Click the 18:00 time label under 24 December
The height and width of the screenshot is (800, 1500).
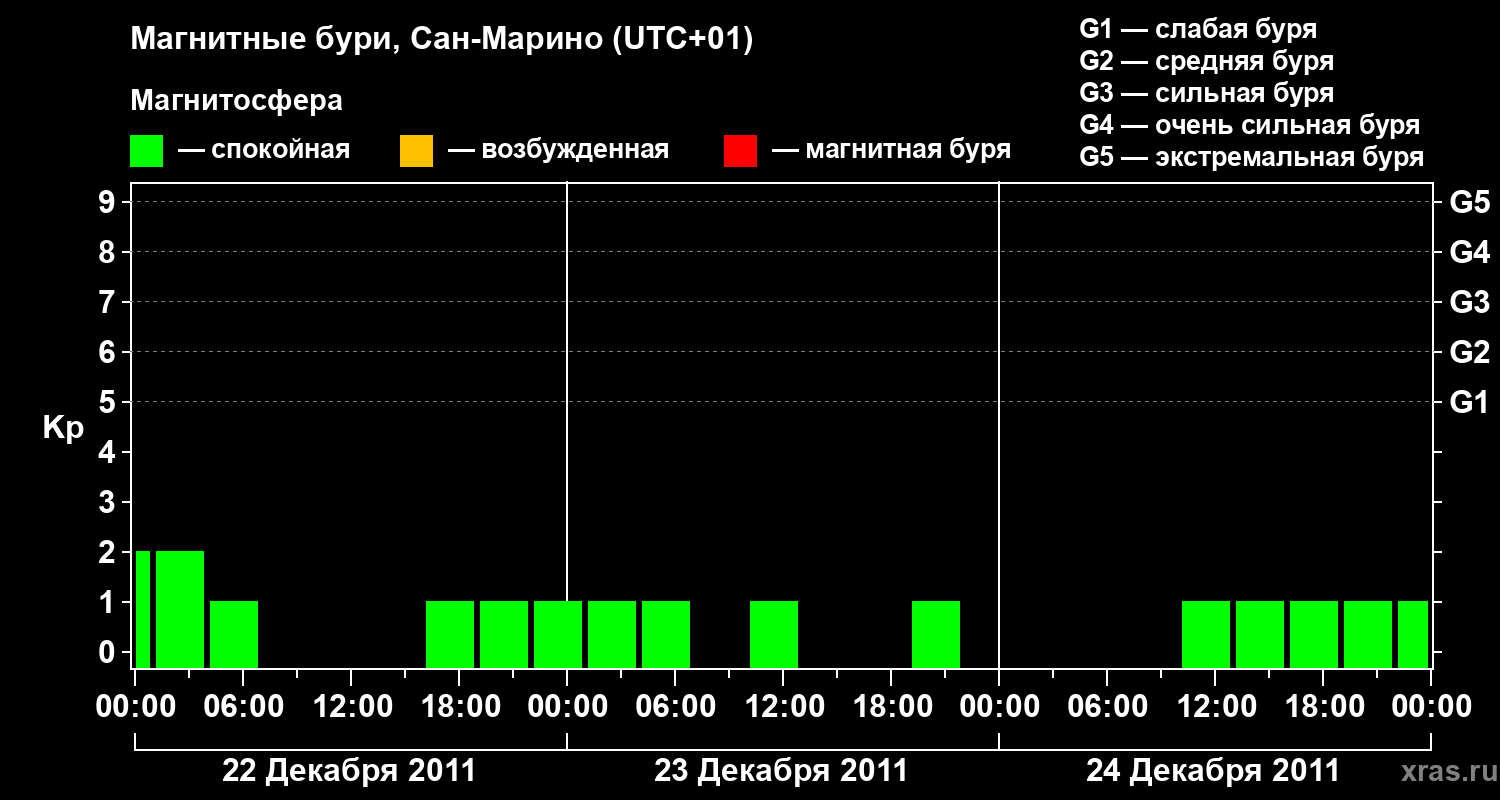(1323, 707)
